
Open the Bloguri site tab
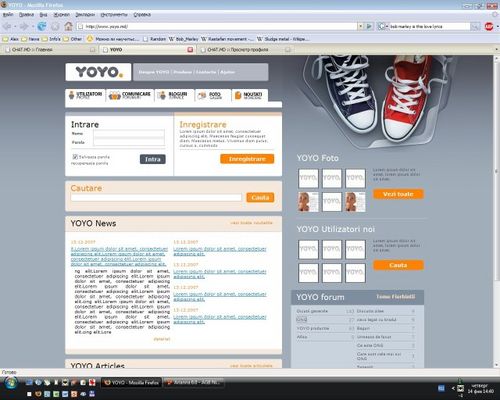175,95
